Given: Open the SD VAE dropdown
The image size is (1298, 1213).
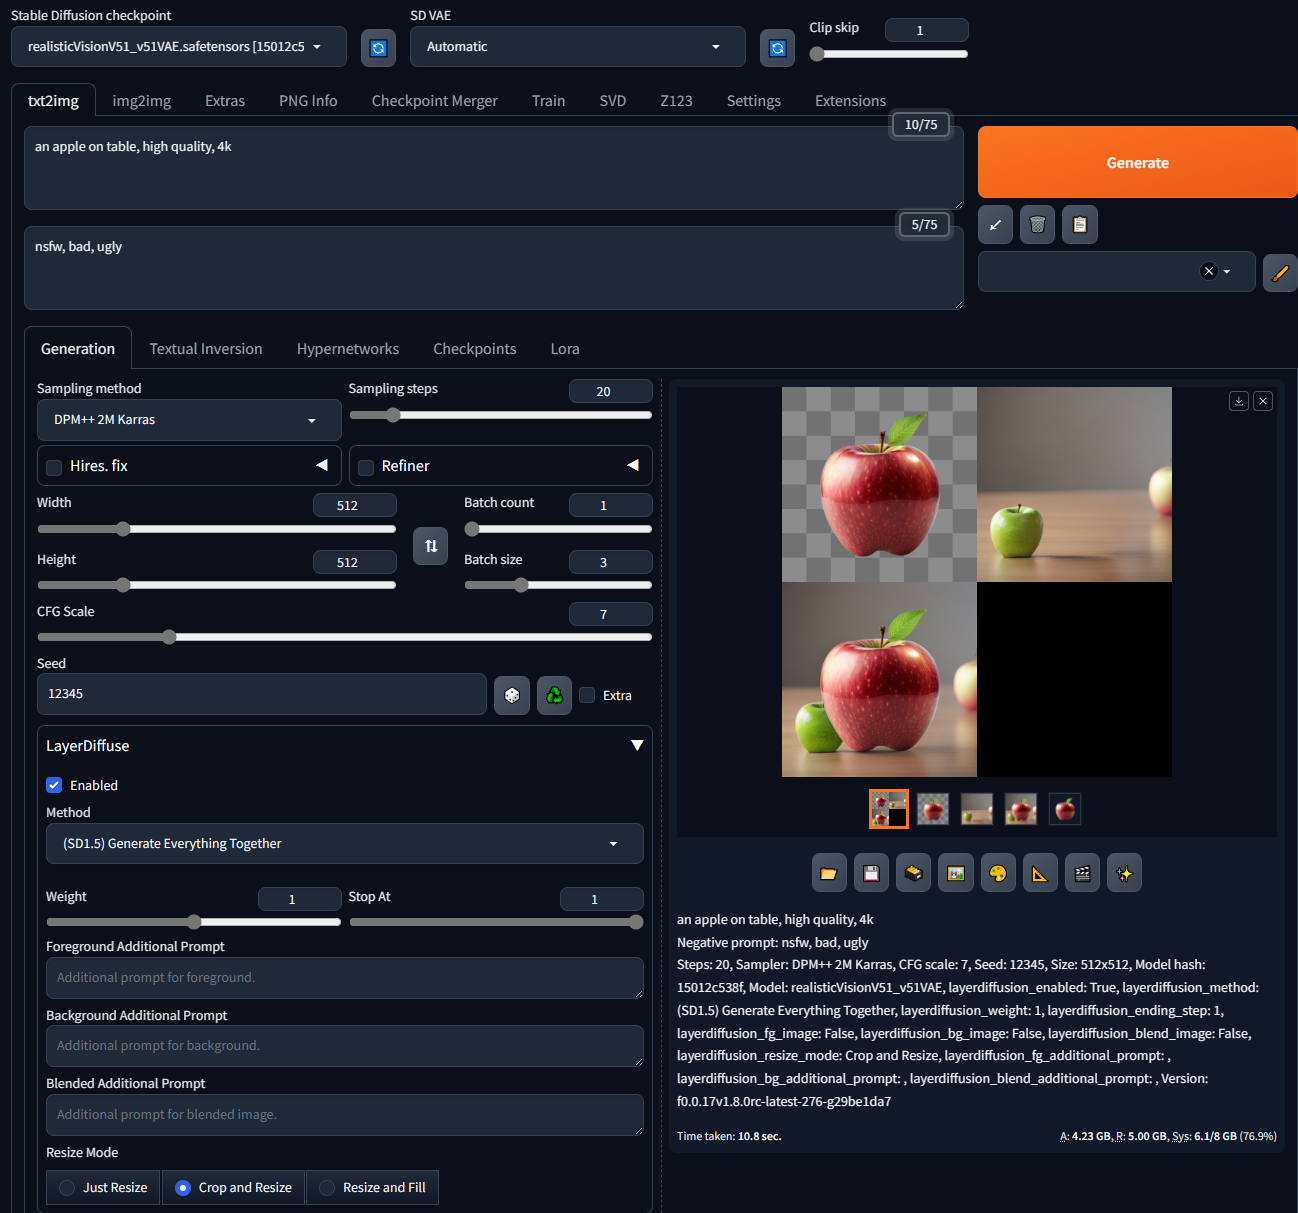Looking at the screenshot, I should (577, 47).
